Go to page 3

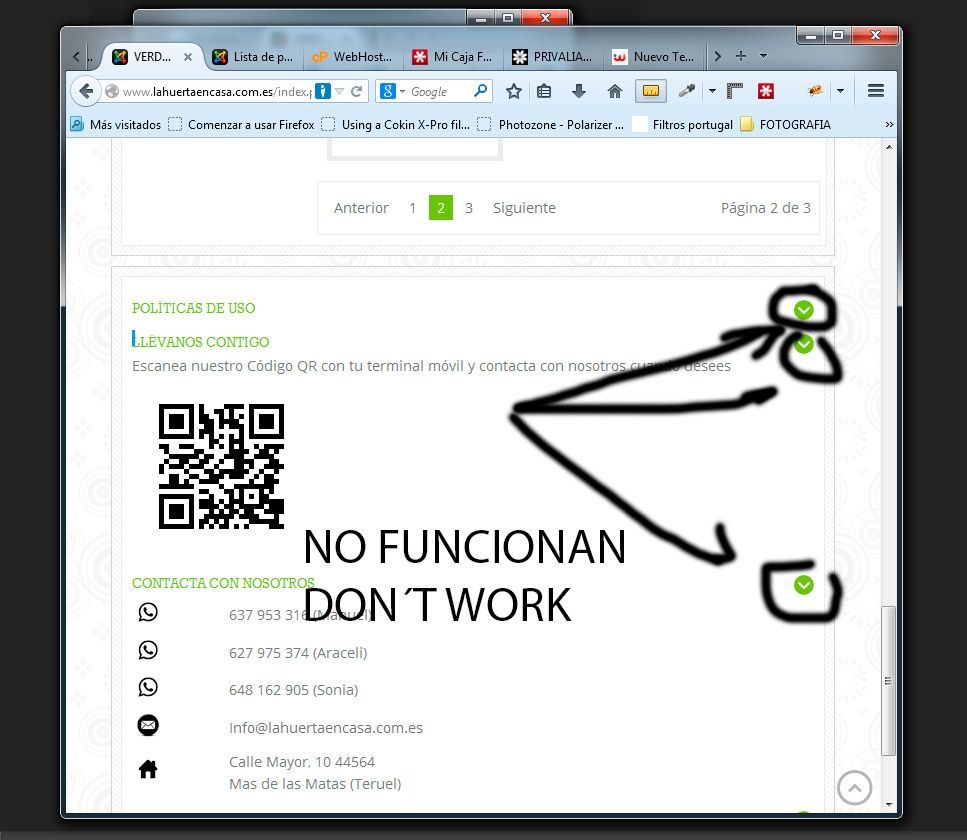469,208
